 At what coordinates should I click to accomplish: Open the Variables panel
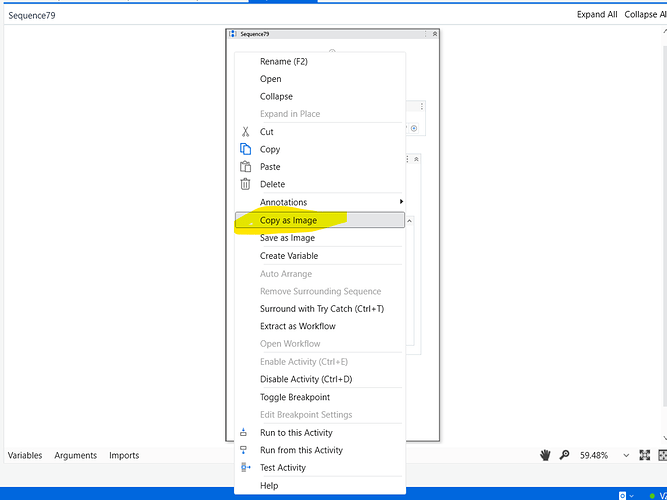coord(25,455)
